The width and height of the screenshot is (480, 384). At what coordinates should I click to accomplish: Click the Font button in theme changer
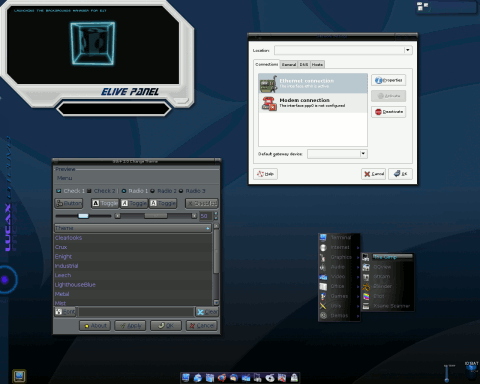pyautogui.click(x=65, y=312)
